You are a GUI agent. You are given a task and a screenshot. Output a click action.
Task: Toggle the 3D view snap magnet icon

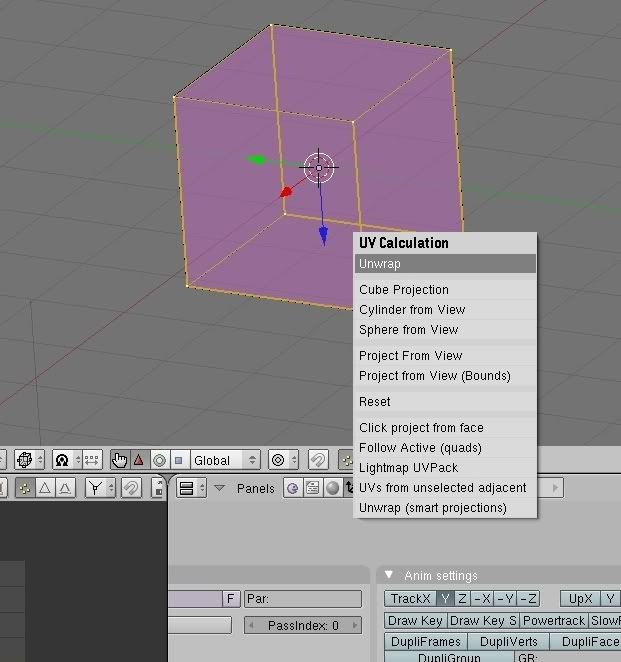tap(318, 460)
